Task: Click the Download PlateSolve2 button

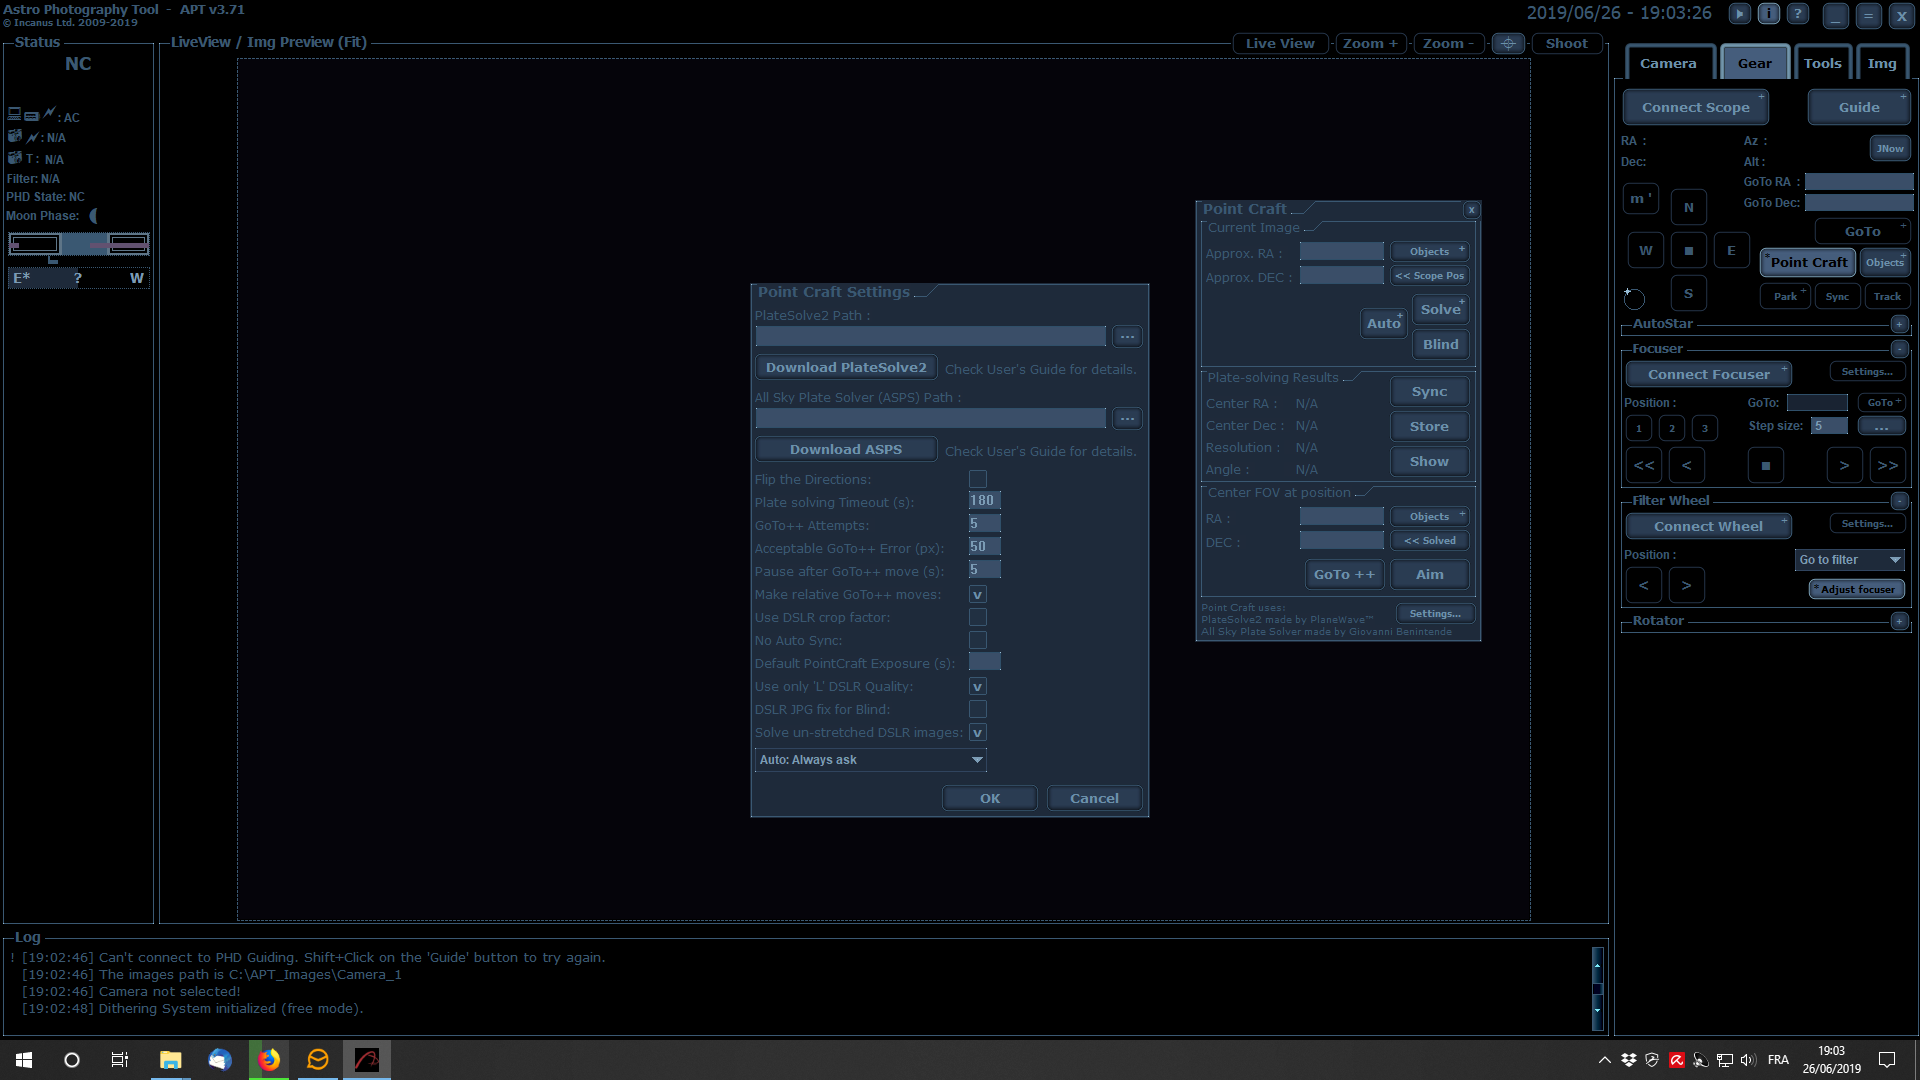Action: pos(846,368)
